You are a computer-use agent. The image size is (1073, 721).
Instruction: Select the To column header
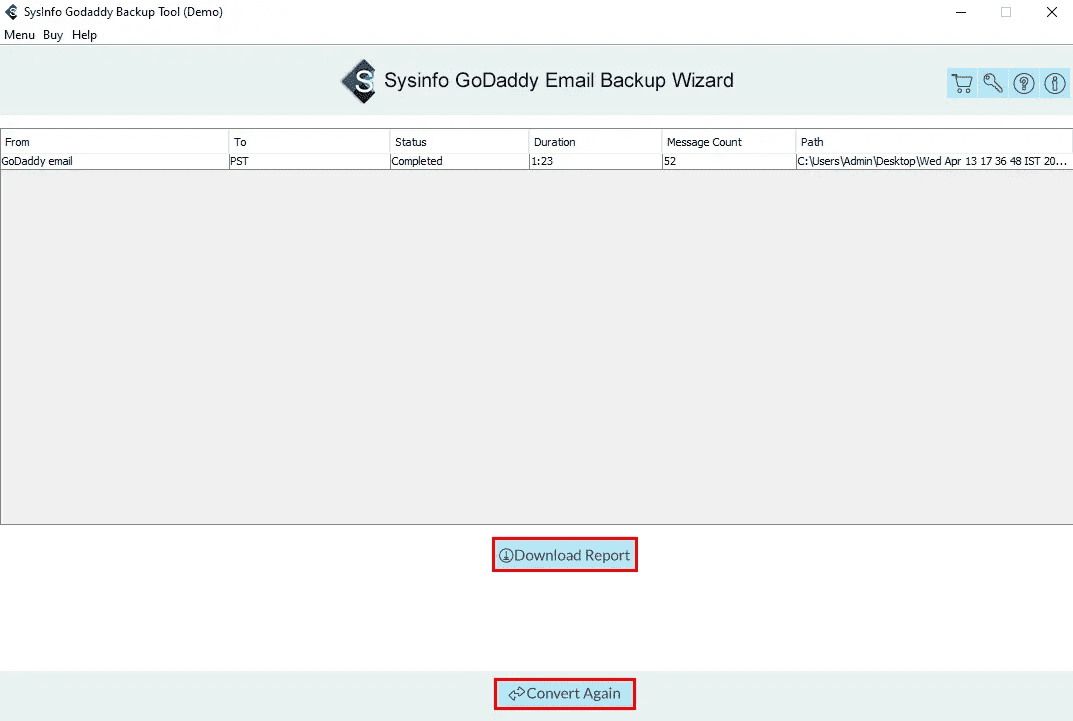(x=309, y=142)
